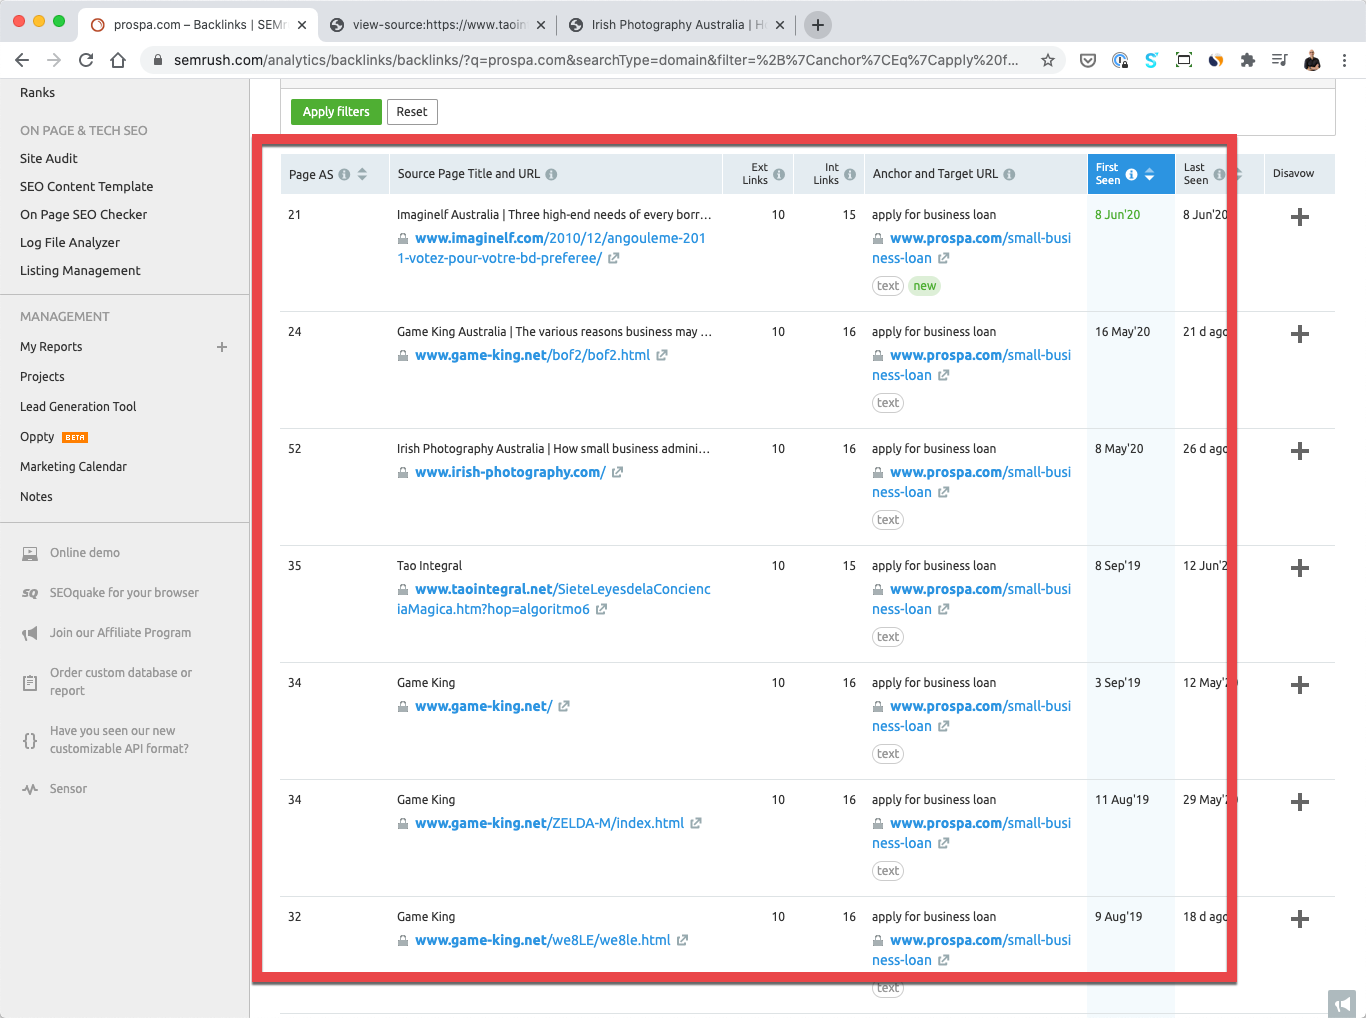Open Join our Affiliate Program link

coord(120,633)
